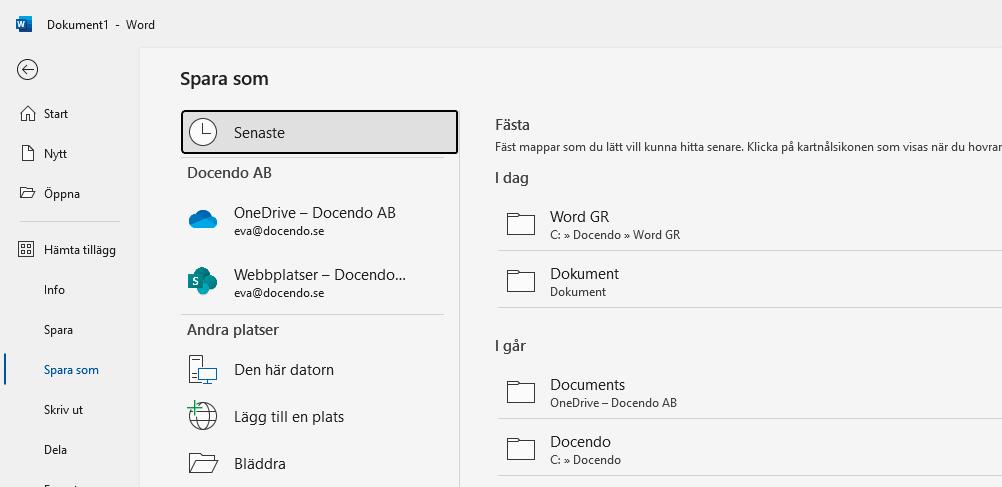Select Hämta tillägg in the sidebar
This screenshot has height=487, width=1002.
coord(80,250)
